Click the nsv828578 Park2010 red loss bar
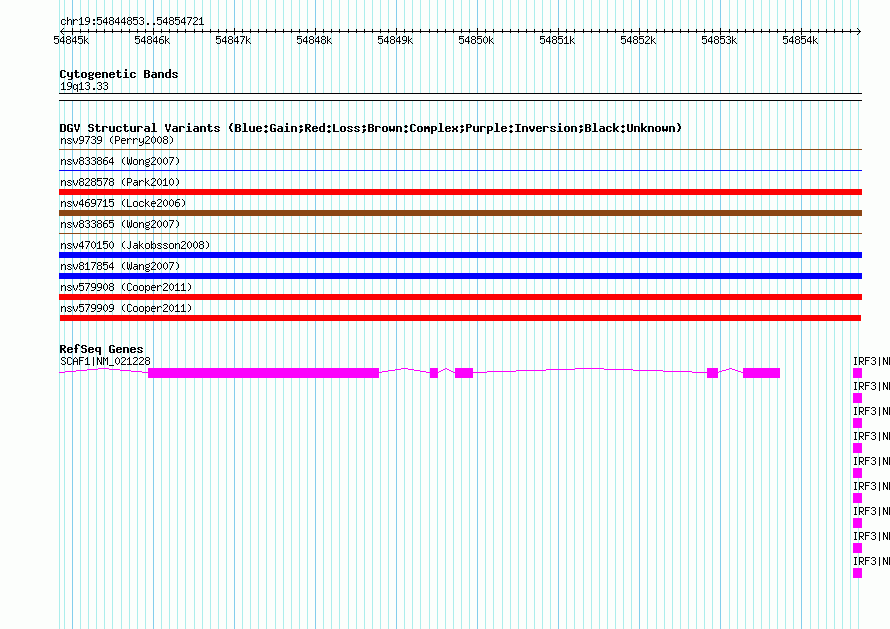 460,192
